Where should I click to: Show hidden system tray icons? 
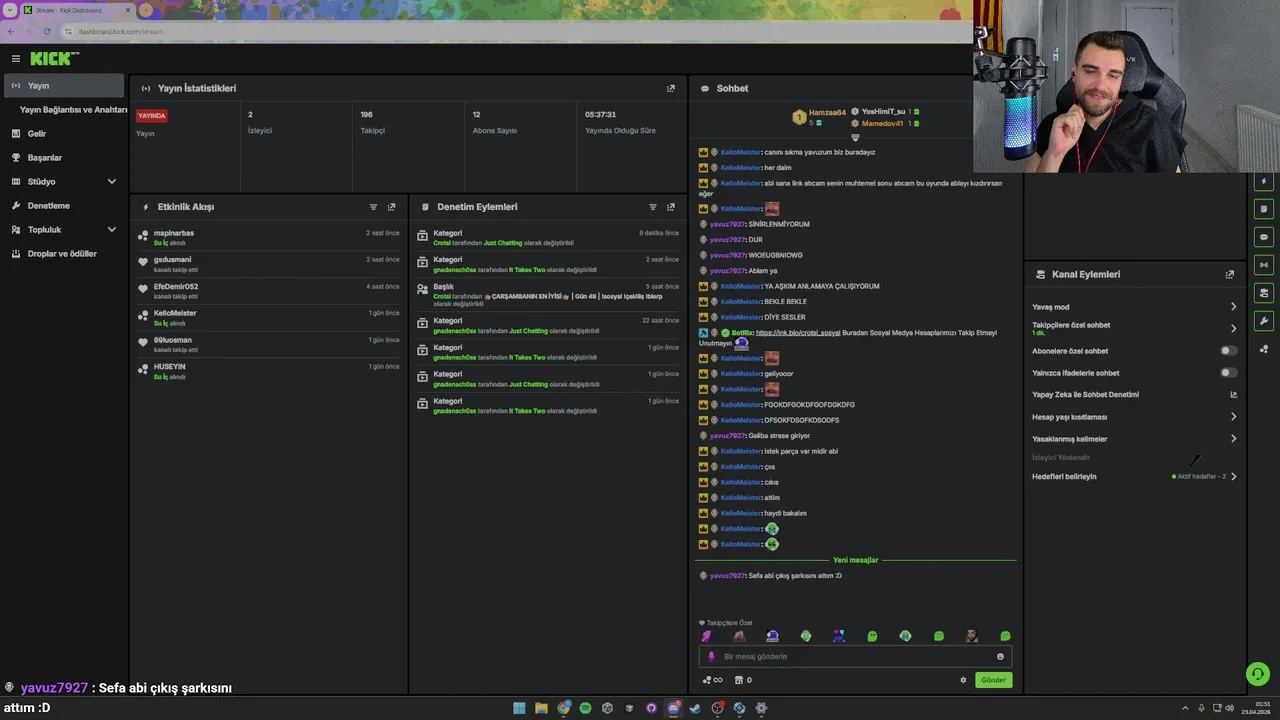pyautogui.click(x=1185, y=708)
